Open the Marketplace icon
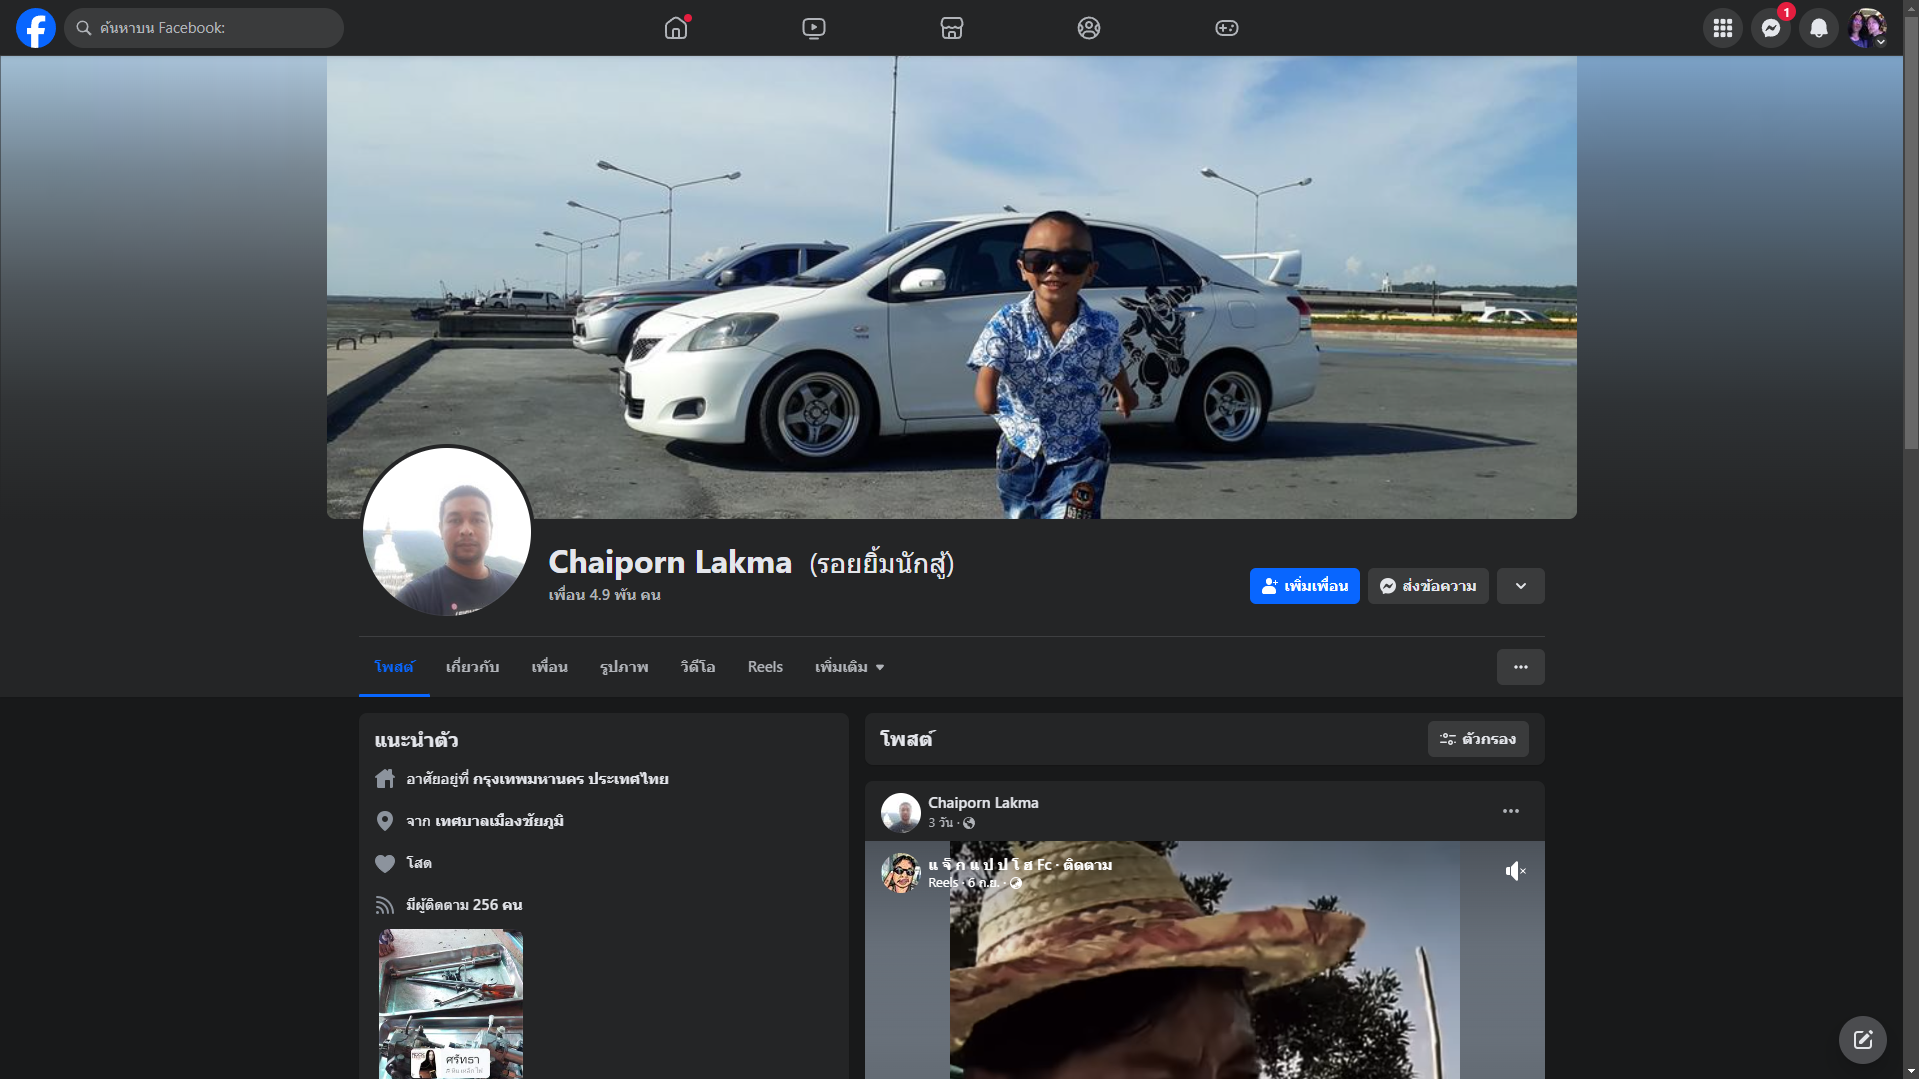This screenshot has height=1079, width=1919. point(951,28)
